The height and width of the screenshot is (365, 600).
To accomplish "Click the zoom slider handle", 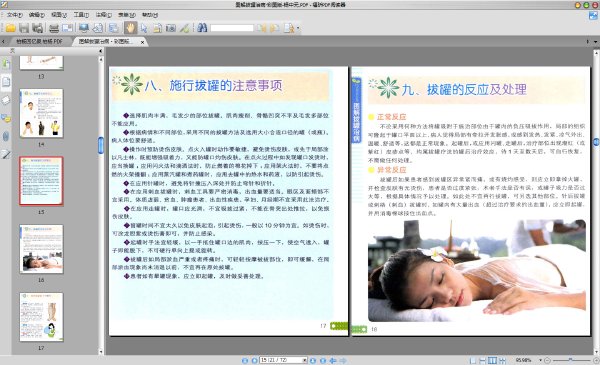I will coord(571,360).
